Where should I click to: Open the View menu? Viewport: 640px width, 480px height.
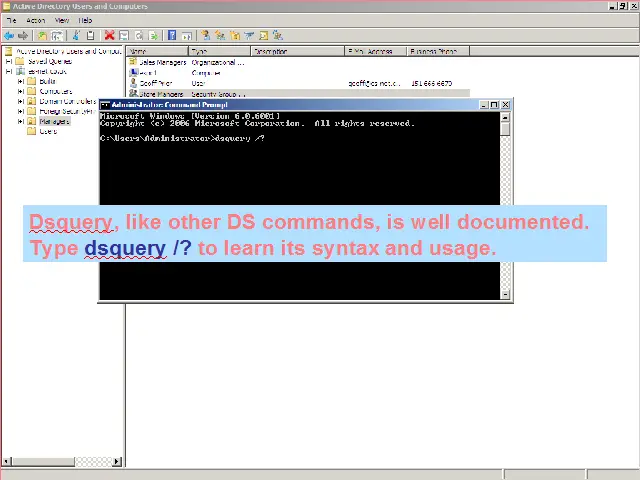62,20
